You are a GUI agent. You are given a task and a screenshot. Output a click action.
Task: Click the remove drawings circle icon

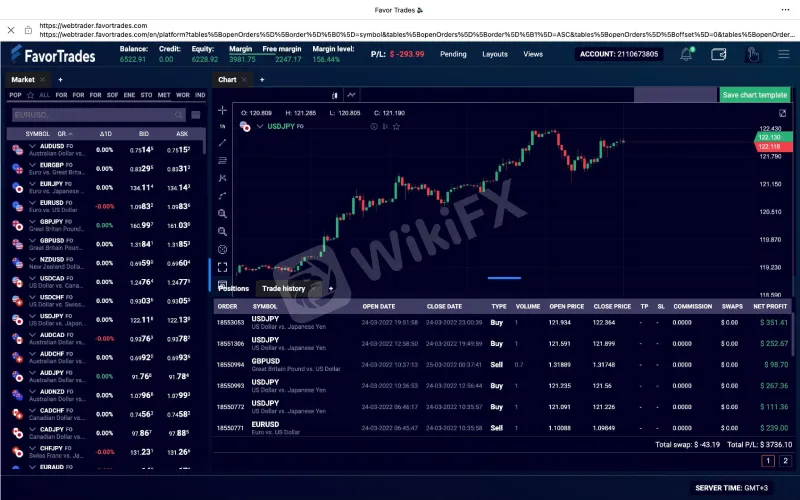point(222,249)
